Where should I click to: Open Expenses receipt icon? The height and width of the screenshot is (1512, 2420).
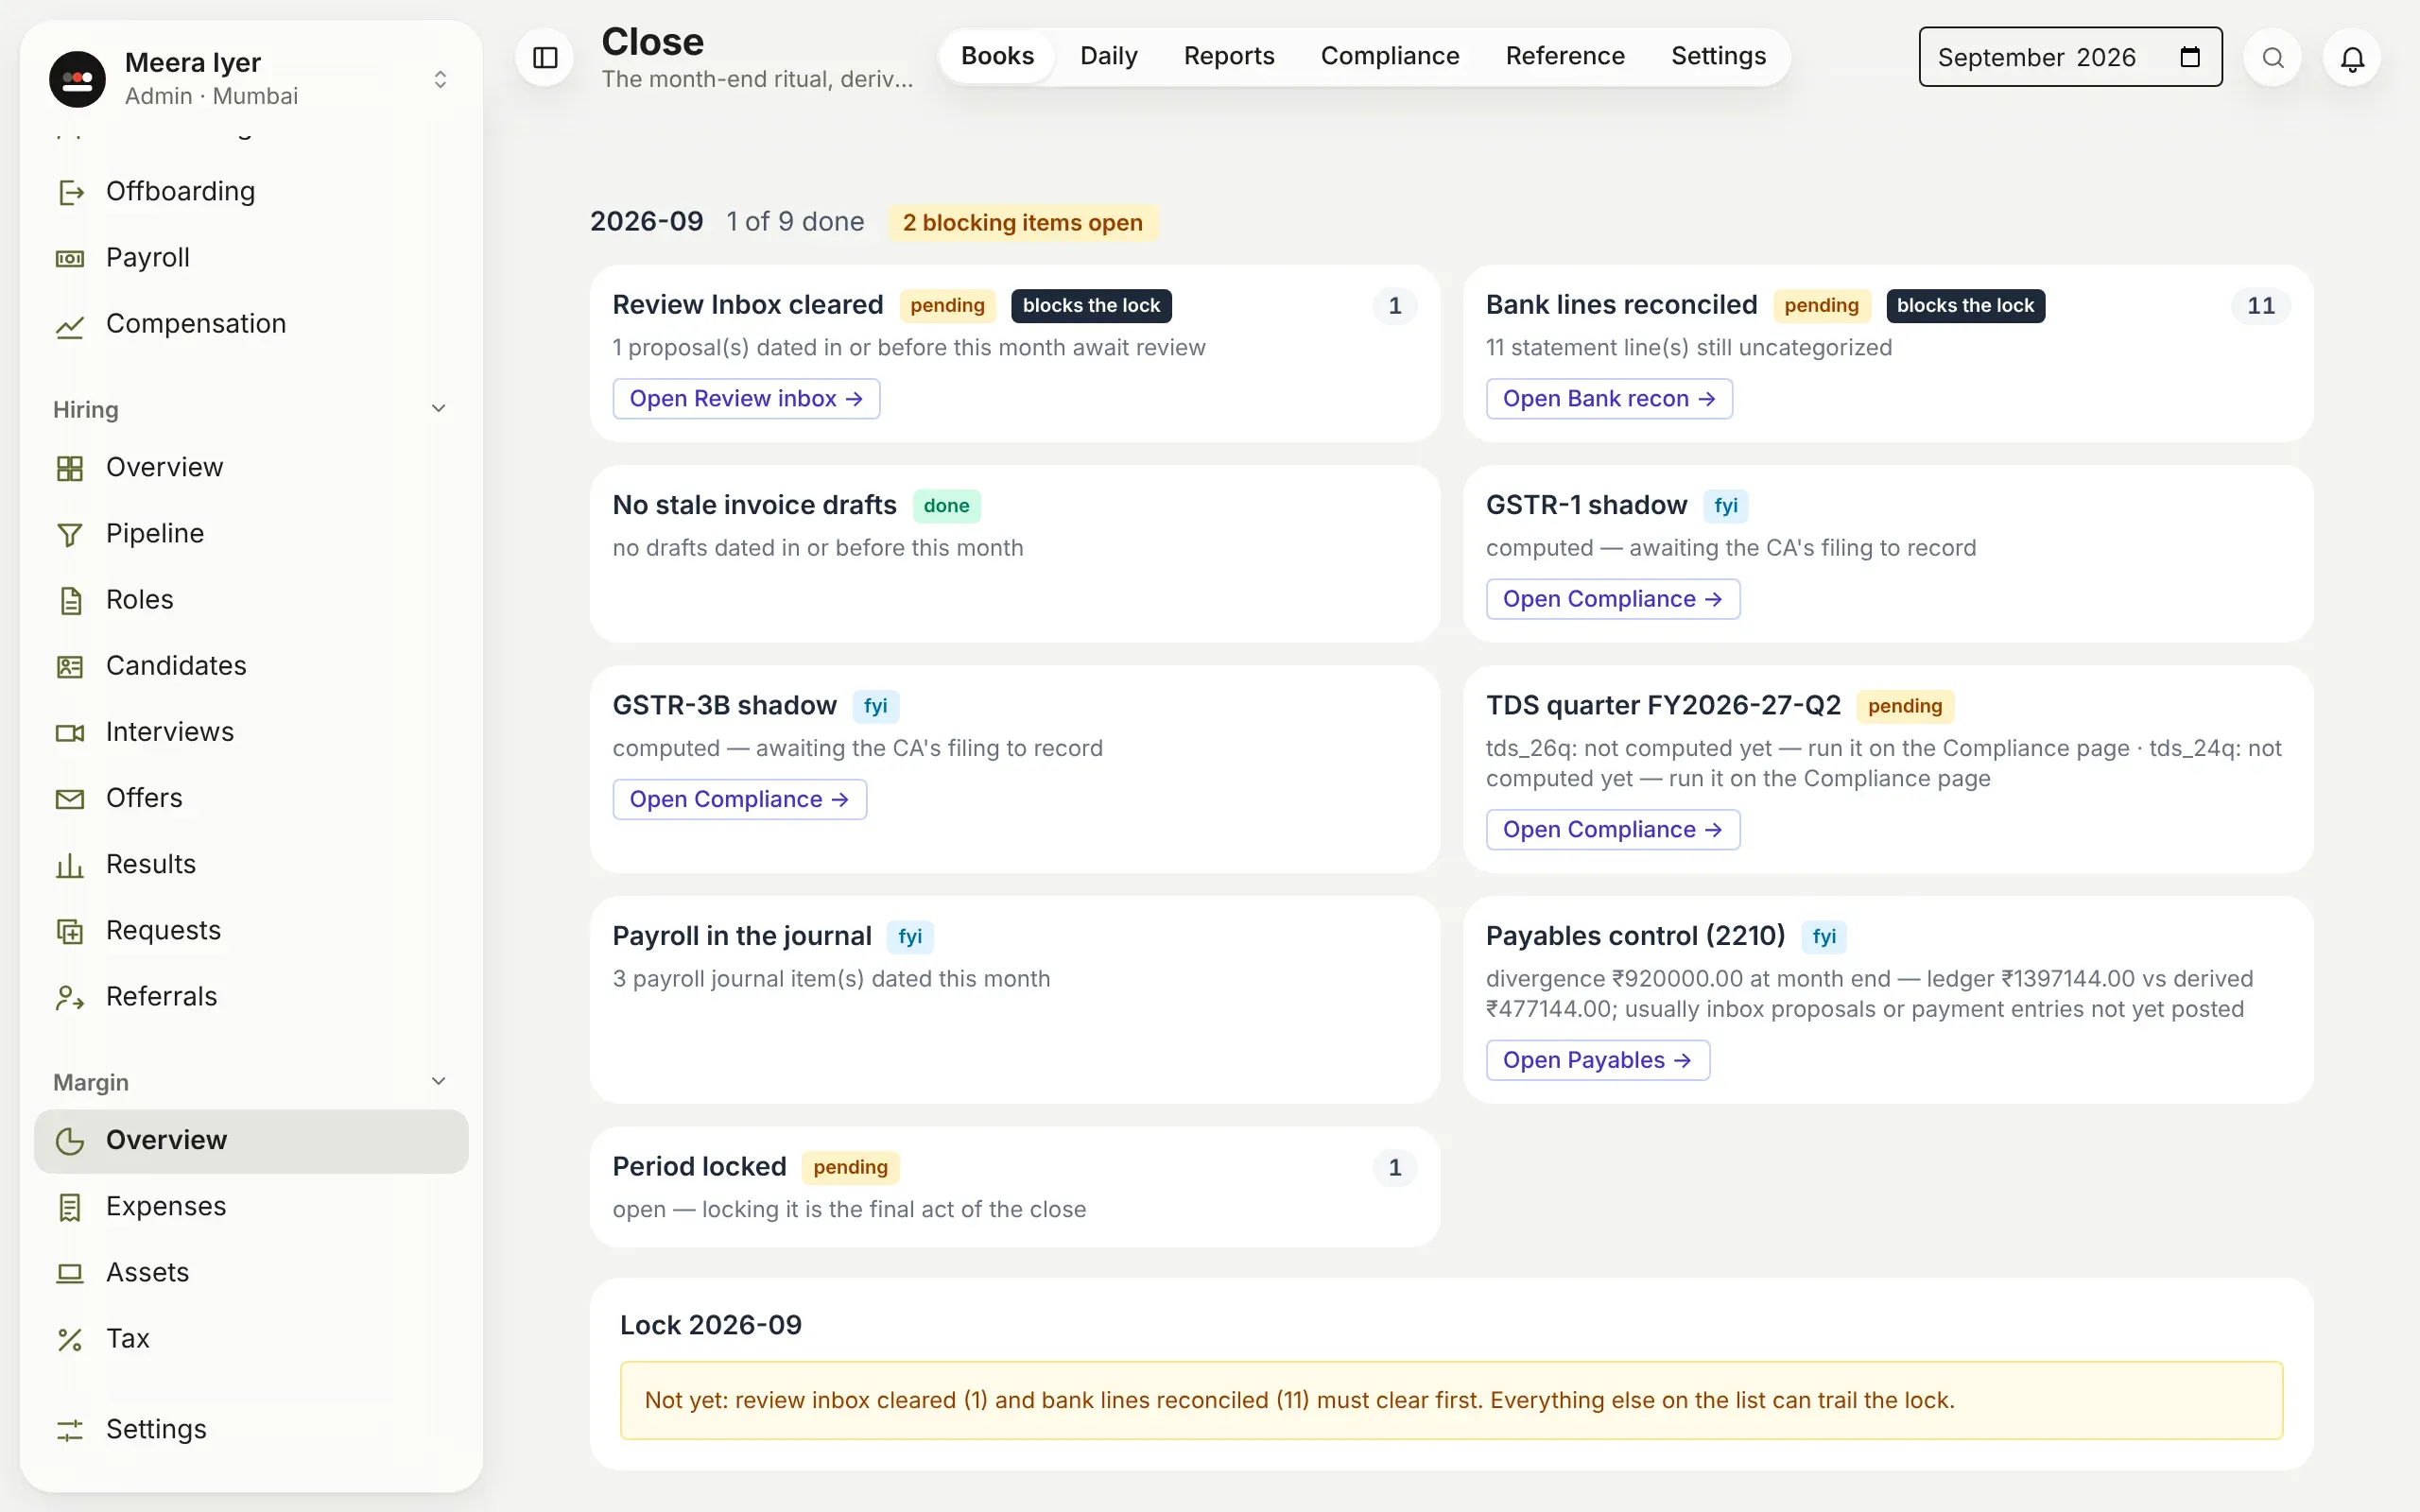coord(70,1207)
